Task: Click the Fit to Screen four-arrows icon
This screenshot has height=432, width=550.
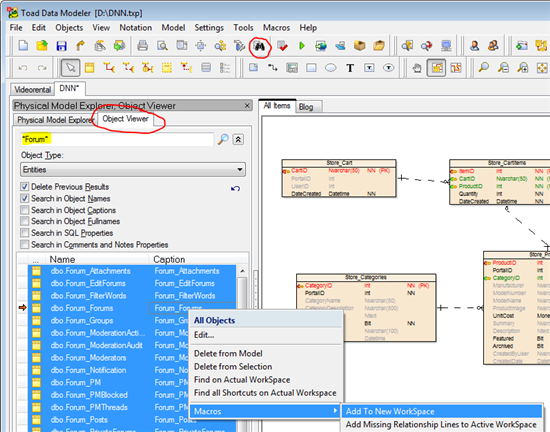Action: (542, 68)
